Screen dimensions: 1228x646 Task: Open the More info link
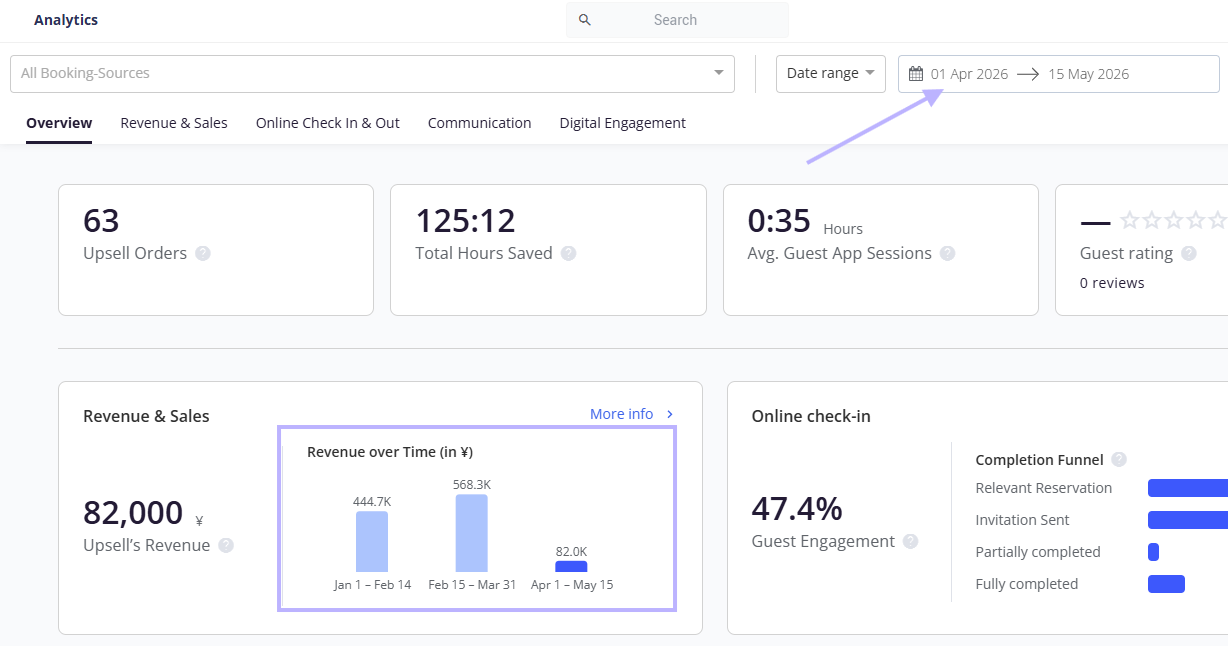pos(621,414)
